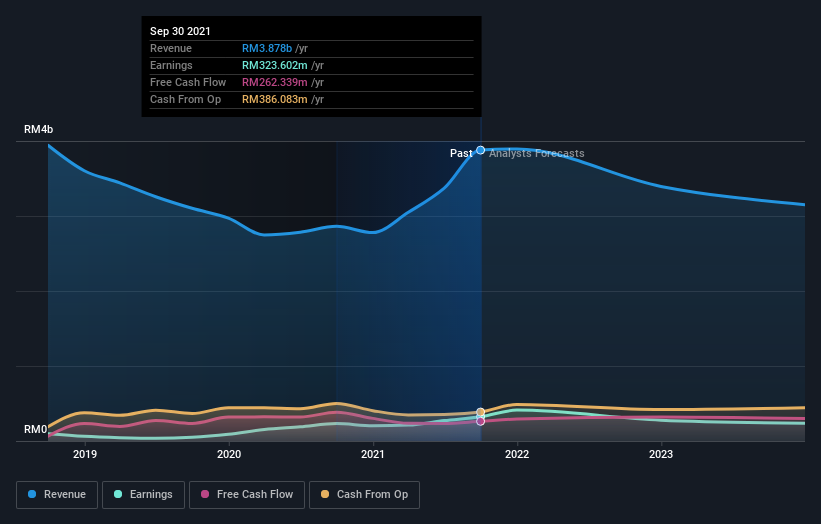The image size is (821, 524).
Task: Click the Sep 30 2021 tooltip date
Action: tap(180, 31)
